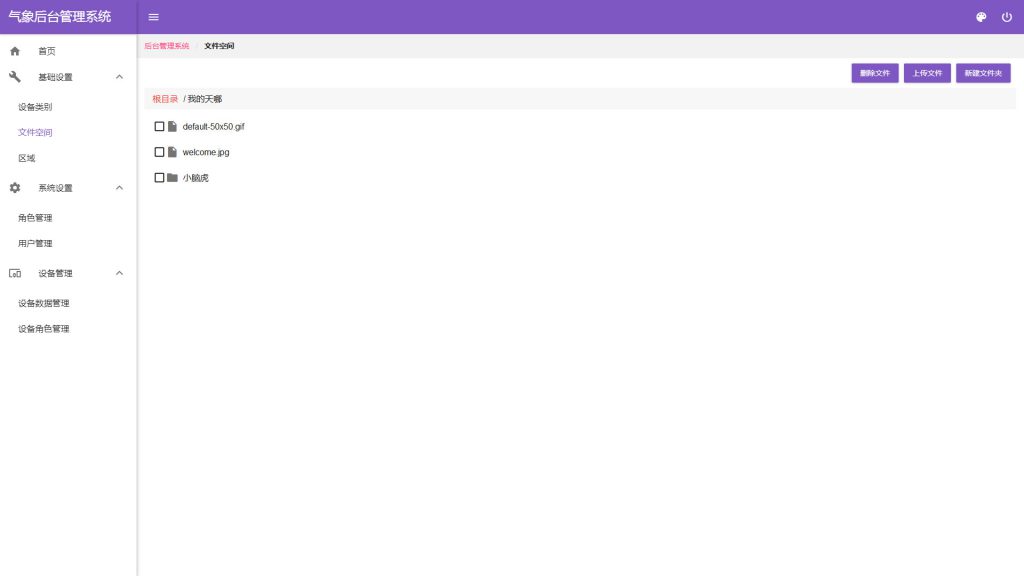1024x576 pixels.
Task: Open the theme palette icon
Action: [x=981, y=17]
